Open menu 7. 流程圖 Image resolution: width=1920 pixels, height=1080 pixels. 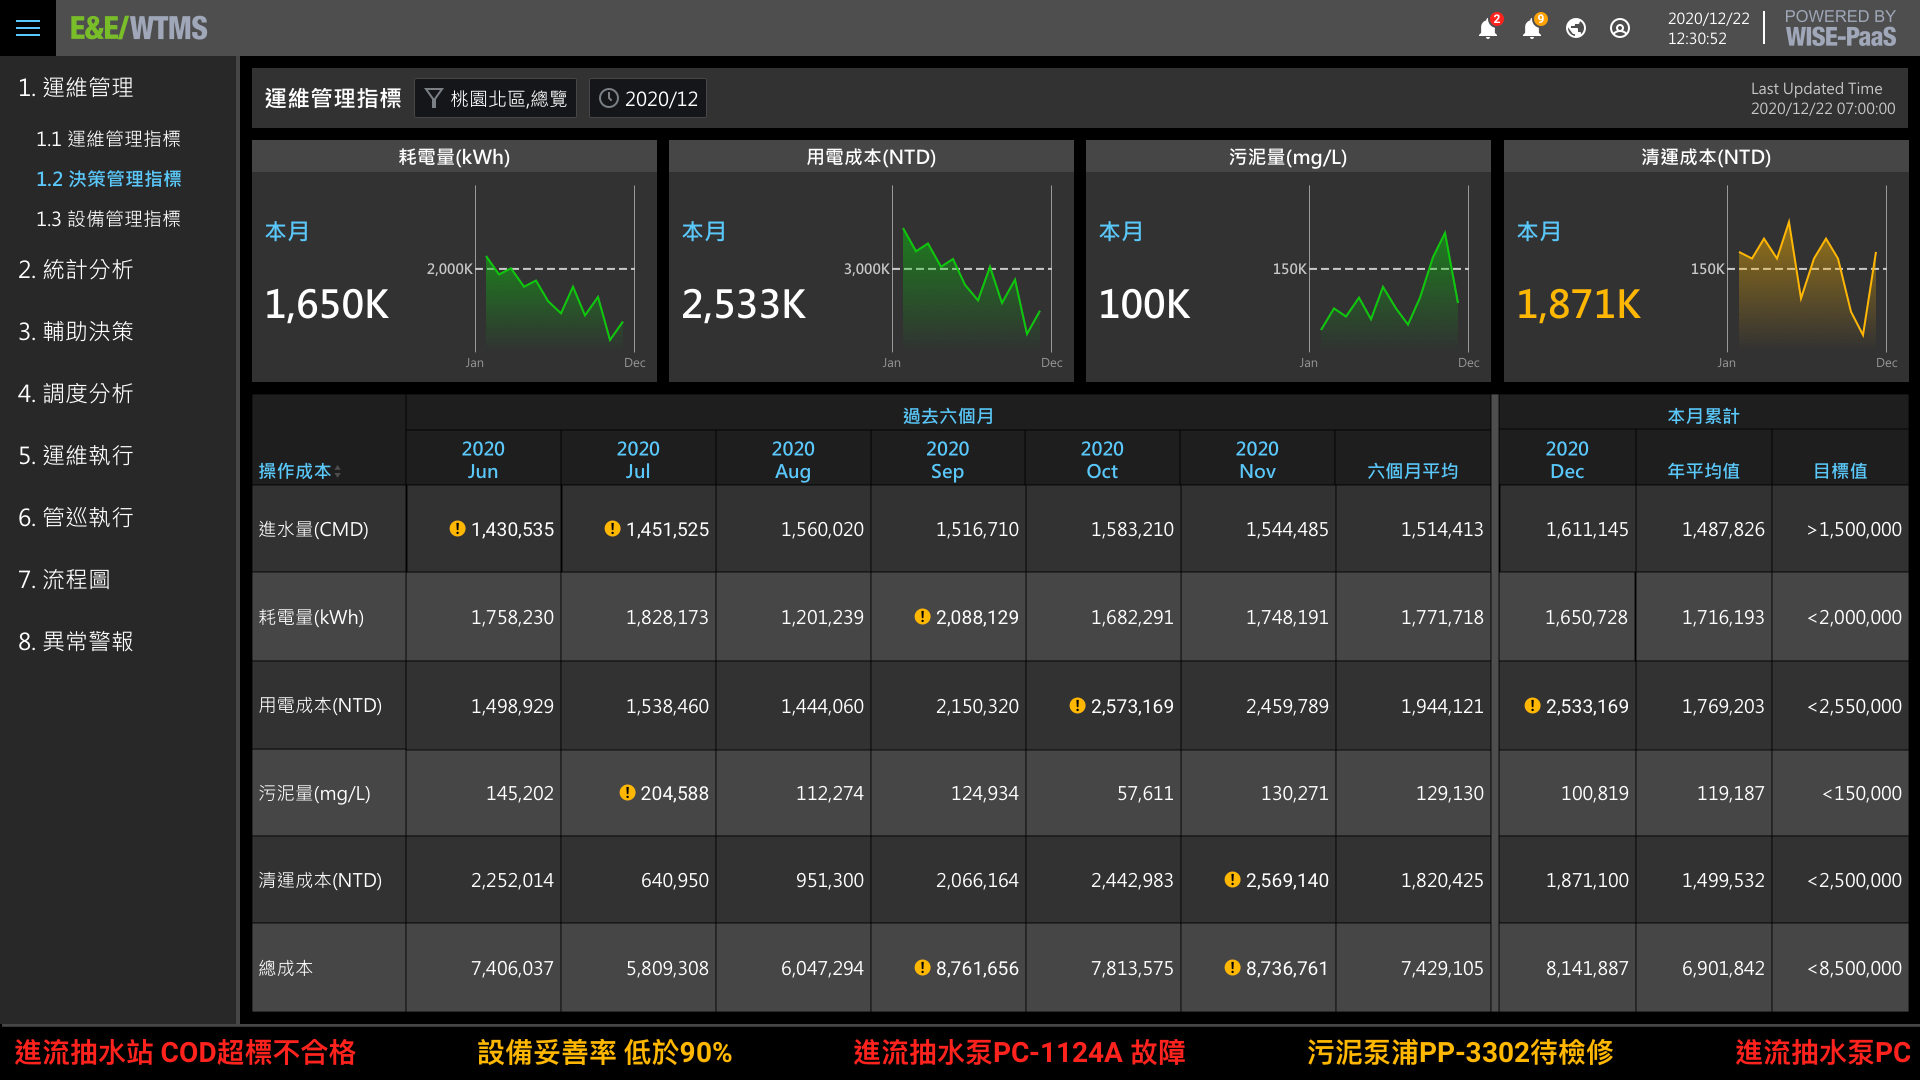64,579
